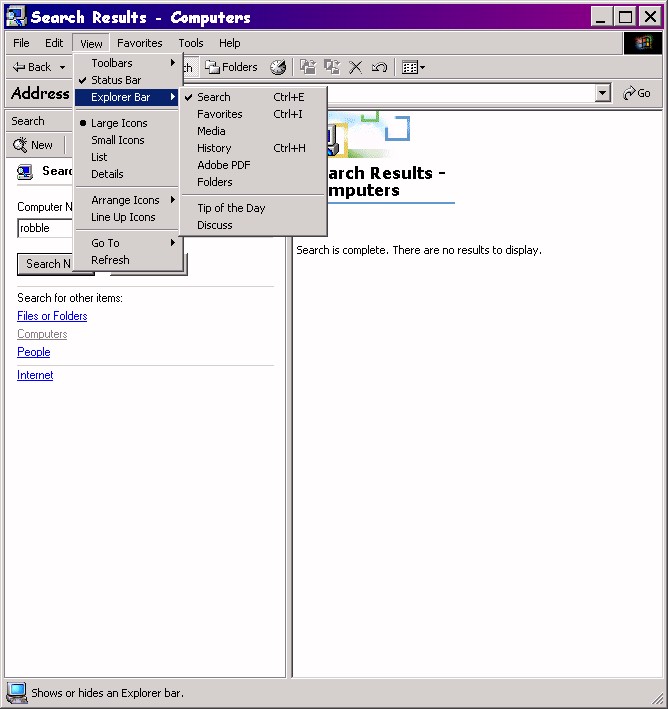Open the Favorites menu
This screenshot has width=668, height=709.
pos(139,43)
